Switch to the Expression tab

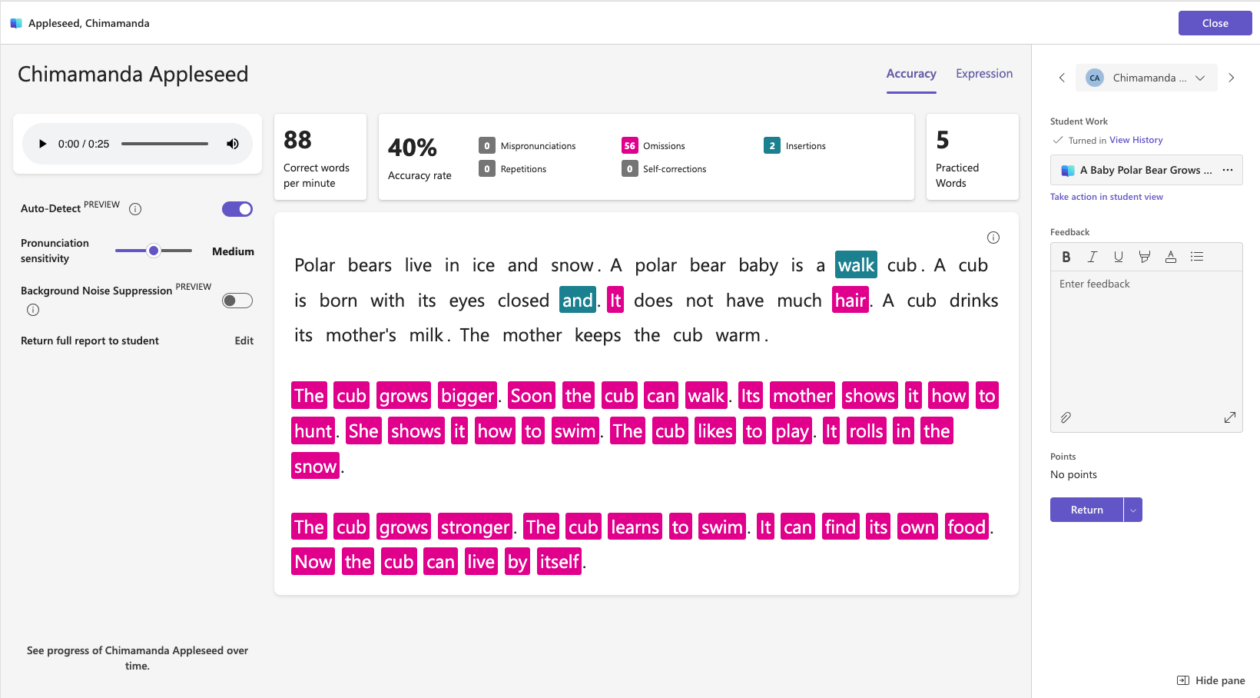(x=984, y=74)
